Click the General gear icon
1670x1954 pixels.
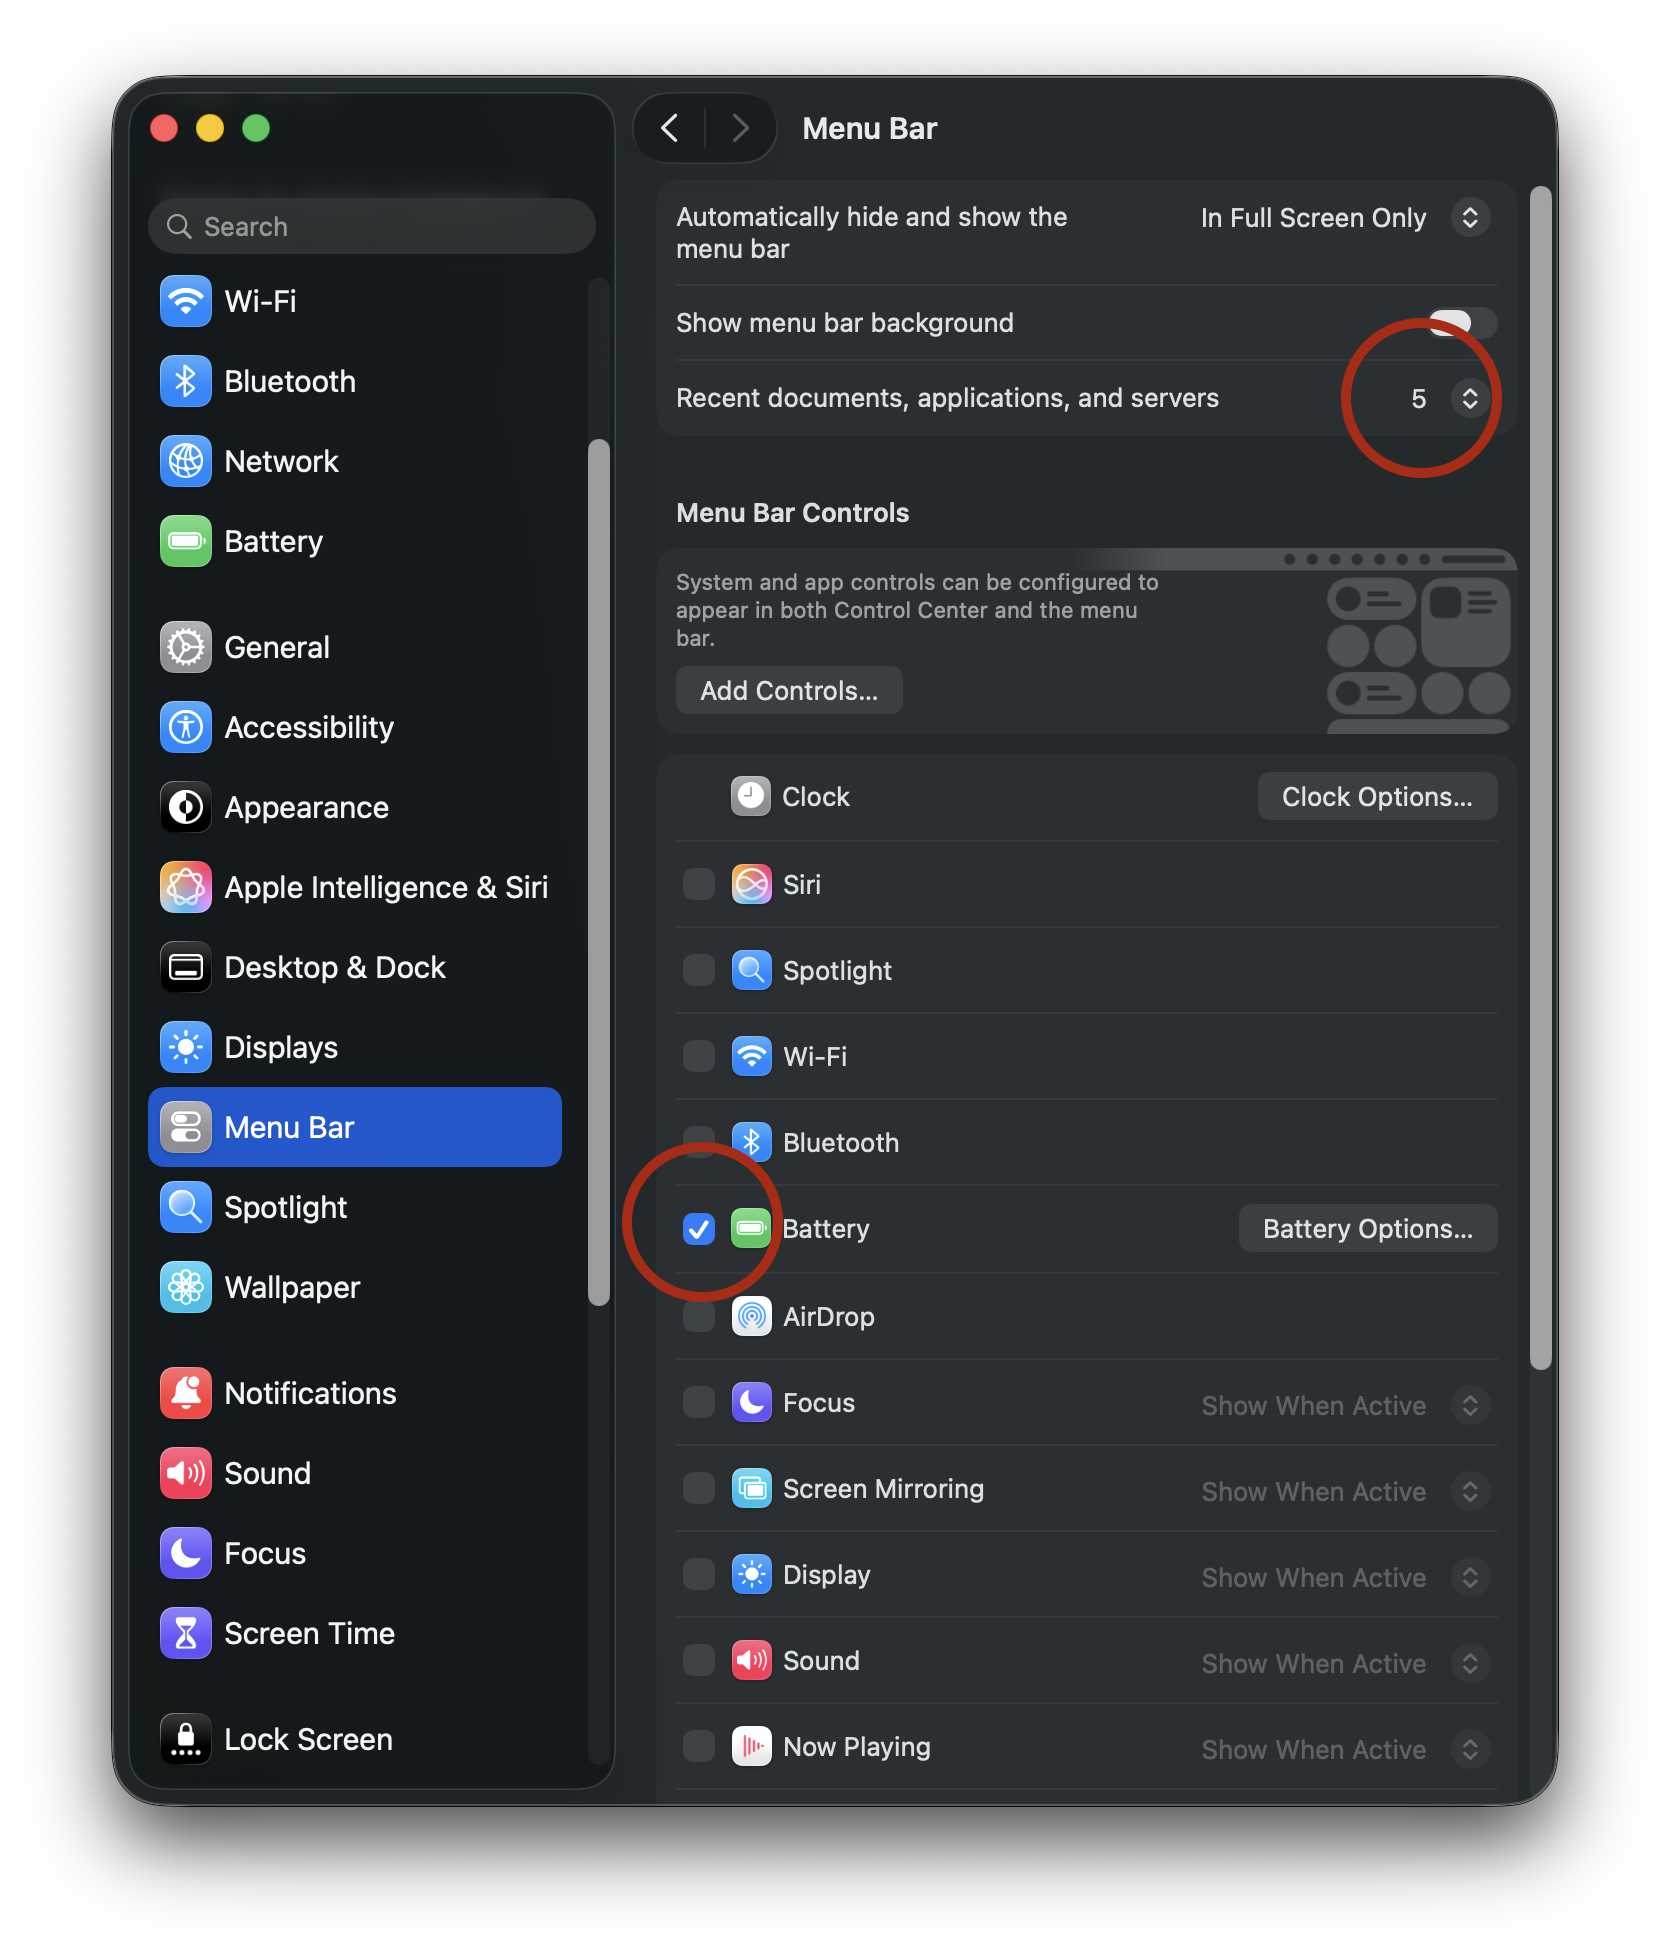(185, 647)
